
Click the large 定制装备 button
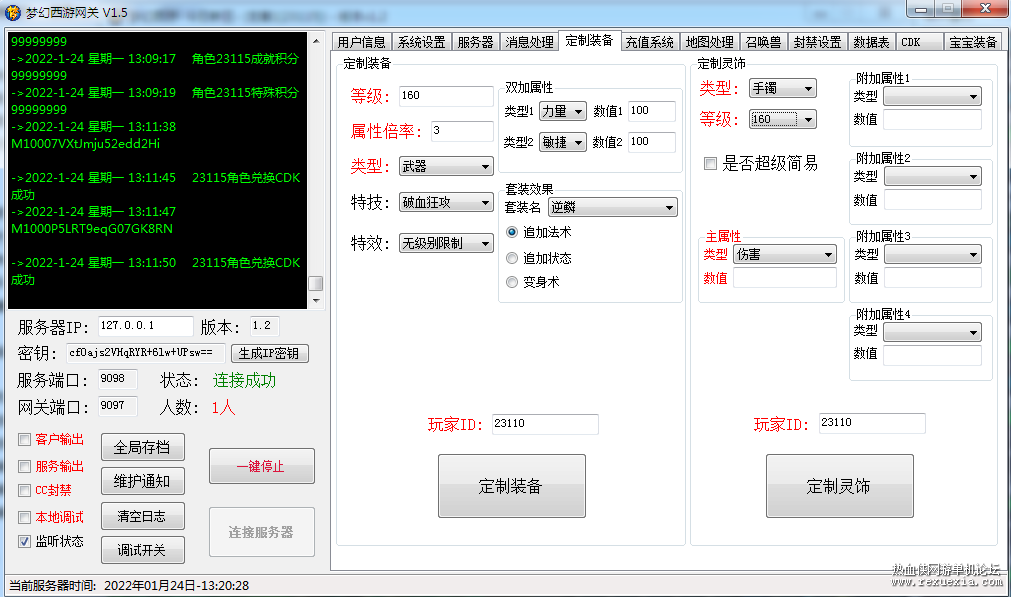[512, 486]
